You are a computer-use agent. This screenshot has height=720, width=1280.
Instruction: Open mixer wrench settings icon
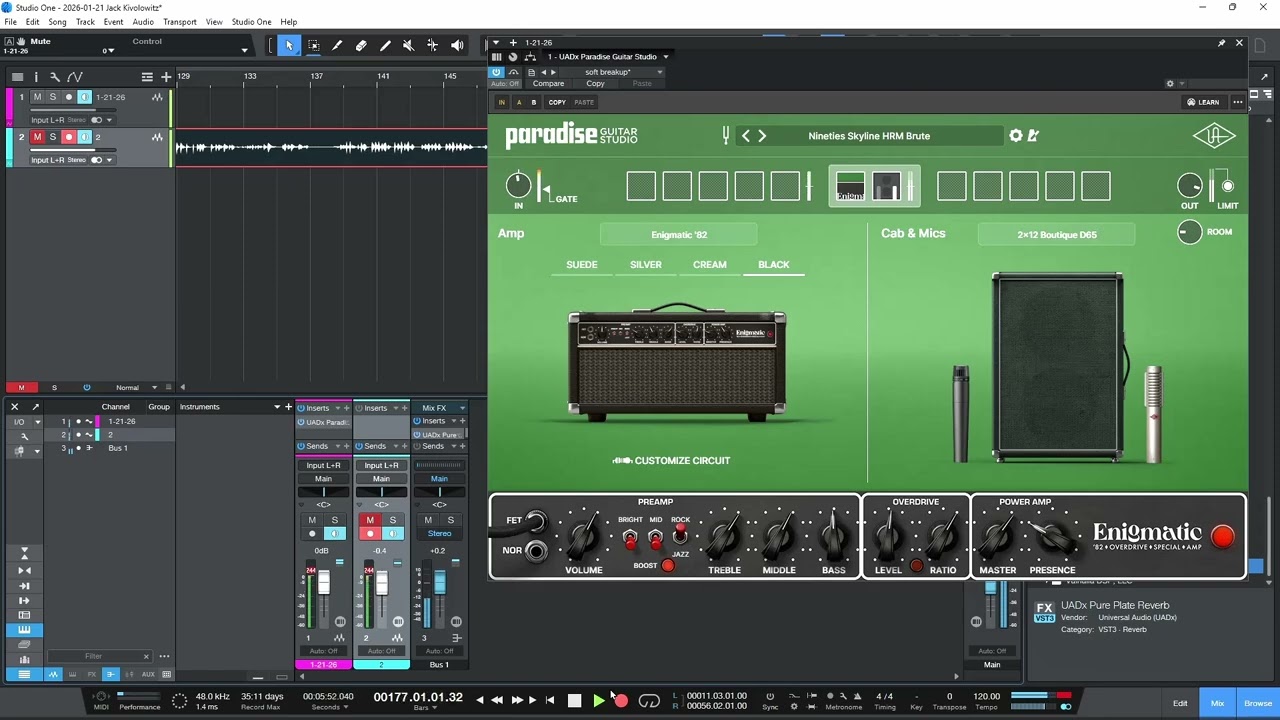pos(24,437)
